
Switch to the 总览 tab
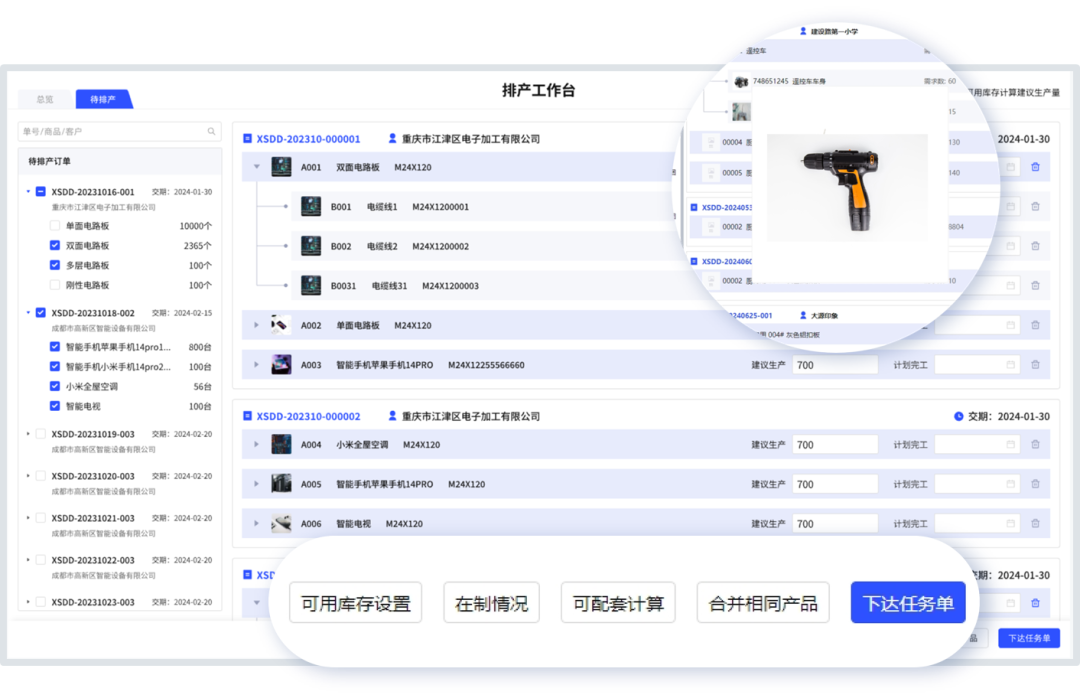[43, 99]
